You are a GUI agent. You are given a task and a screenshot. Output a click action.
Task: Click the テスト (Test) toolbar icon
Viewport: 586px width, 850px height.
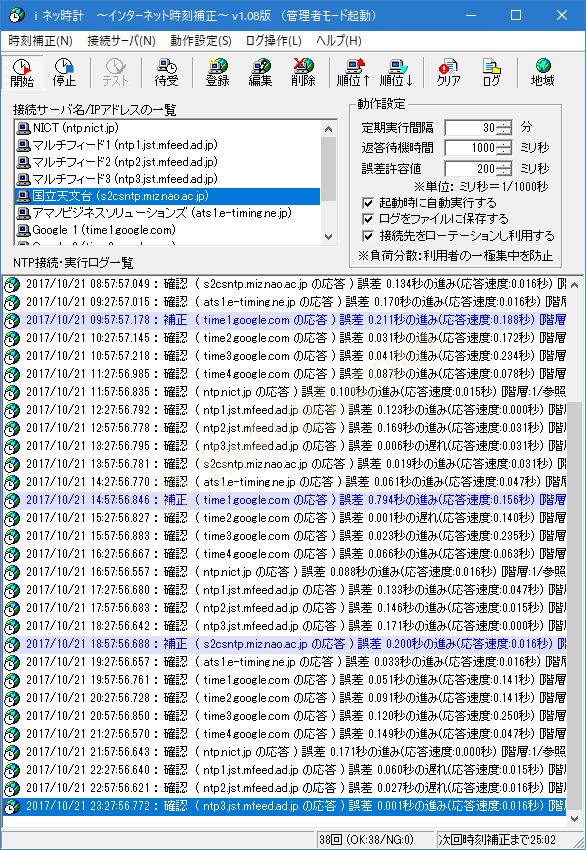coord(115,72)
